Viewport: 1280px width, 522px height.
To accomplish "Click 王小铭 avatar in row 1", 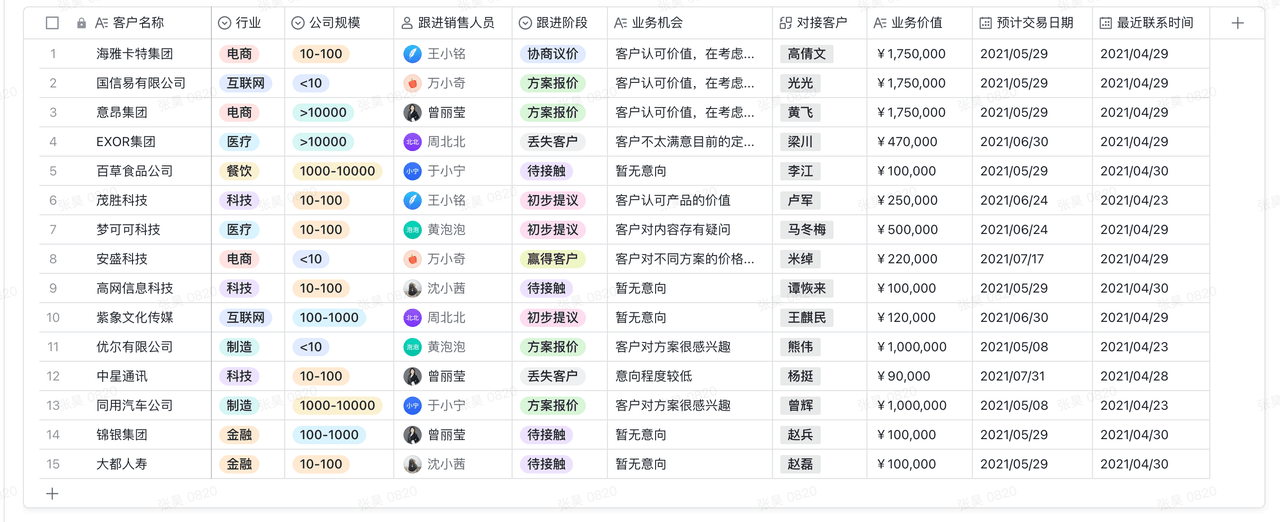I will tap(412, 54).
